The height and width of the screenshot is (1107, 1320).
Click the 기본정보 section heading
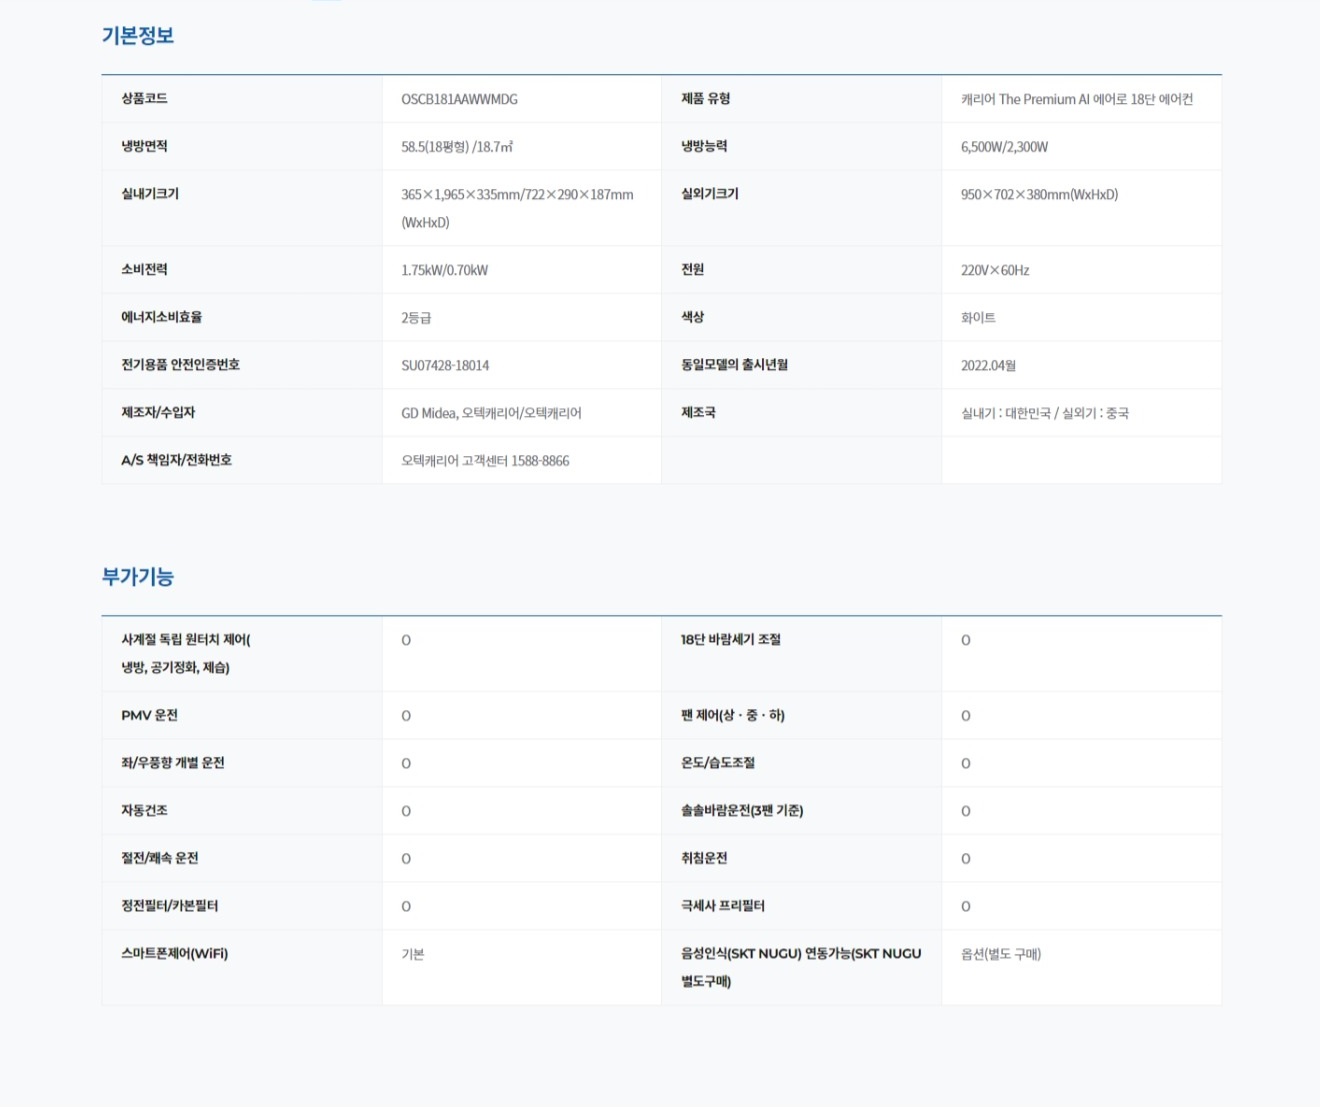pos(138,35)
